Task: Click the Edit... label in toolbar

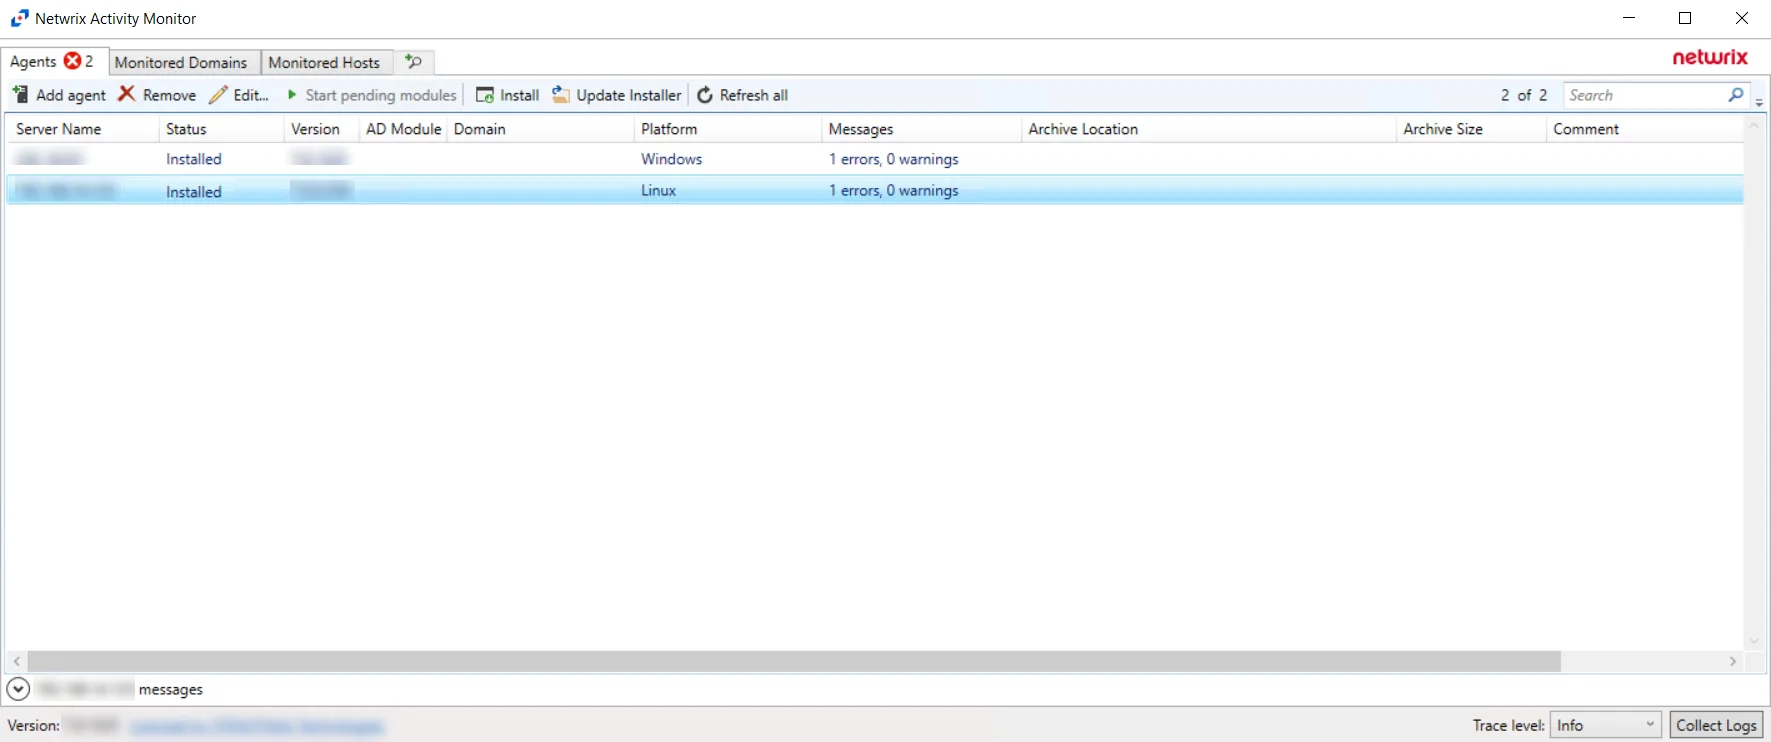Action: tap(251, 95)
